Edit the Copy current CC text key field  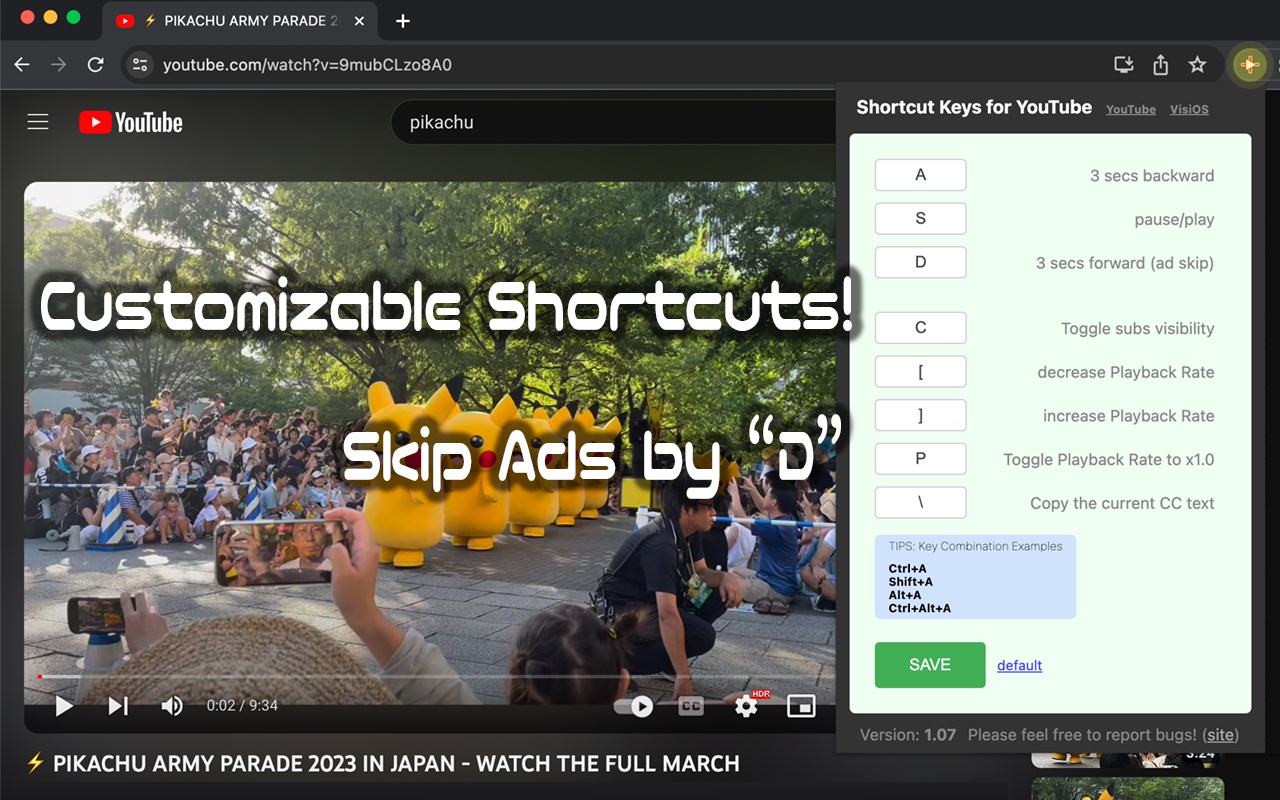[x=920, y=503]
